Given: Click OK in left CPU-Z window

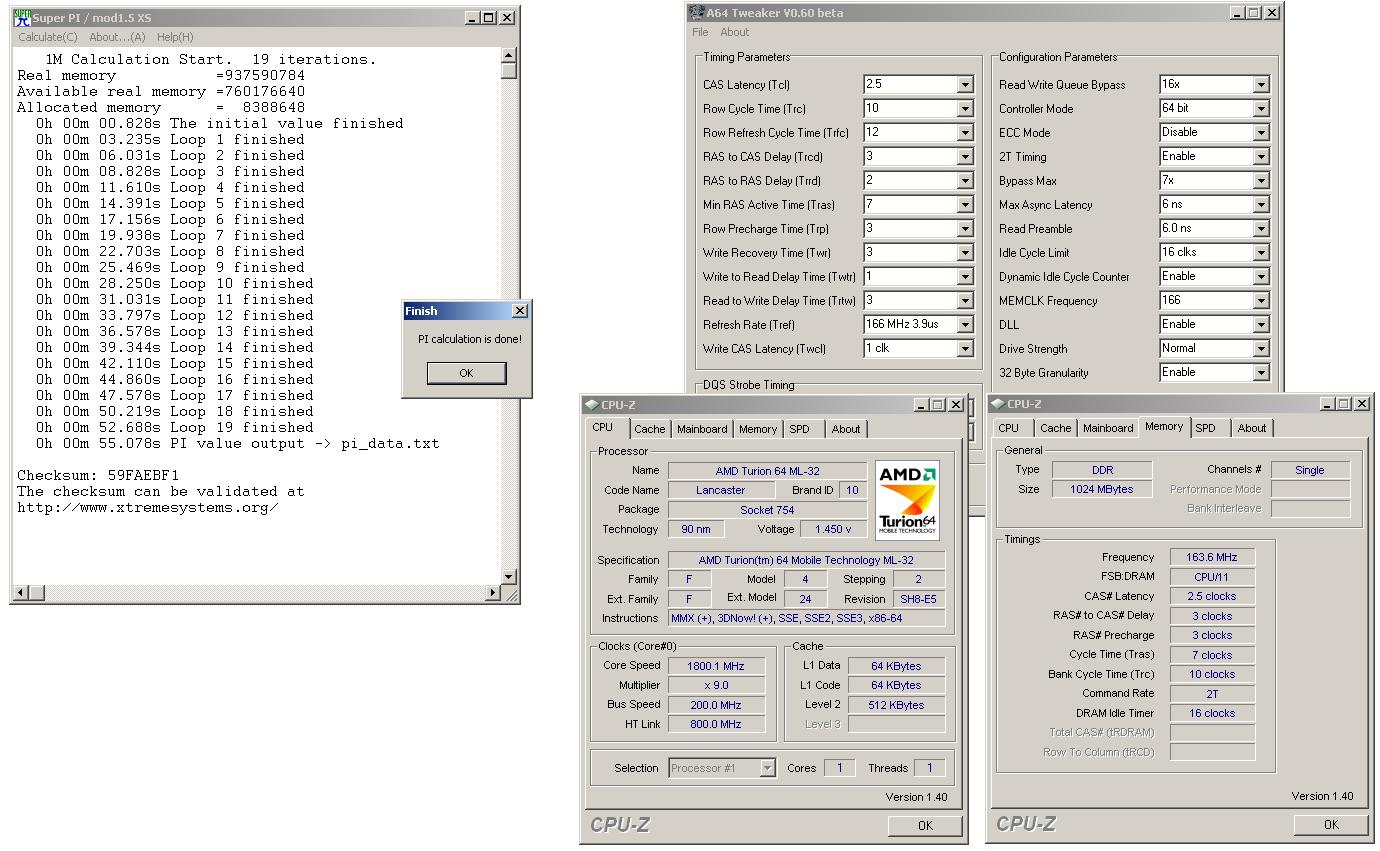Looking at the screenshot, I should [925, 825].
